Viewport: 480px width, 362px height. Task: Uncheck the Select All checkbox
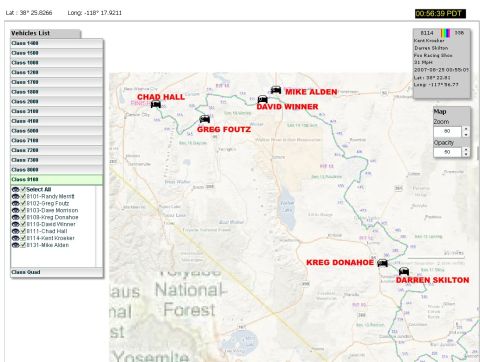tap(23, 189)
